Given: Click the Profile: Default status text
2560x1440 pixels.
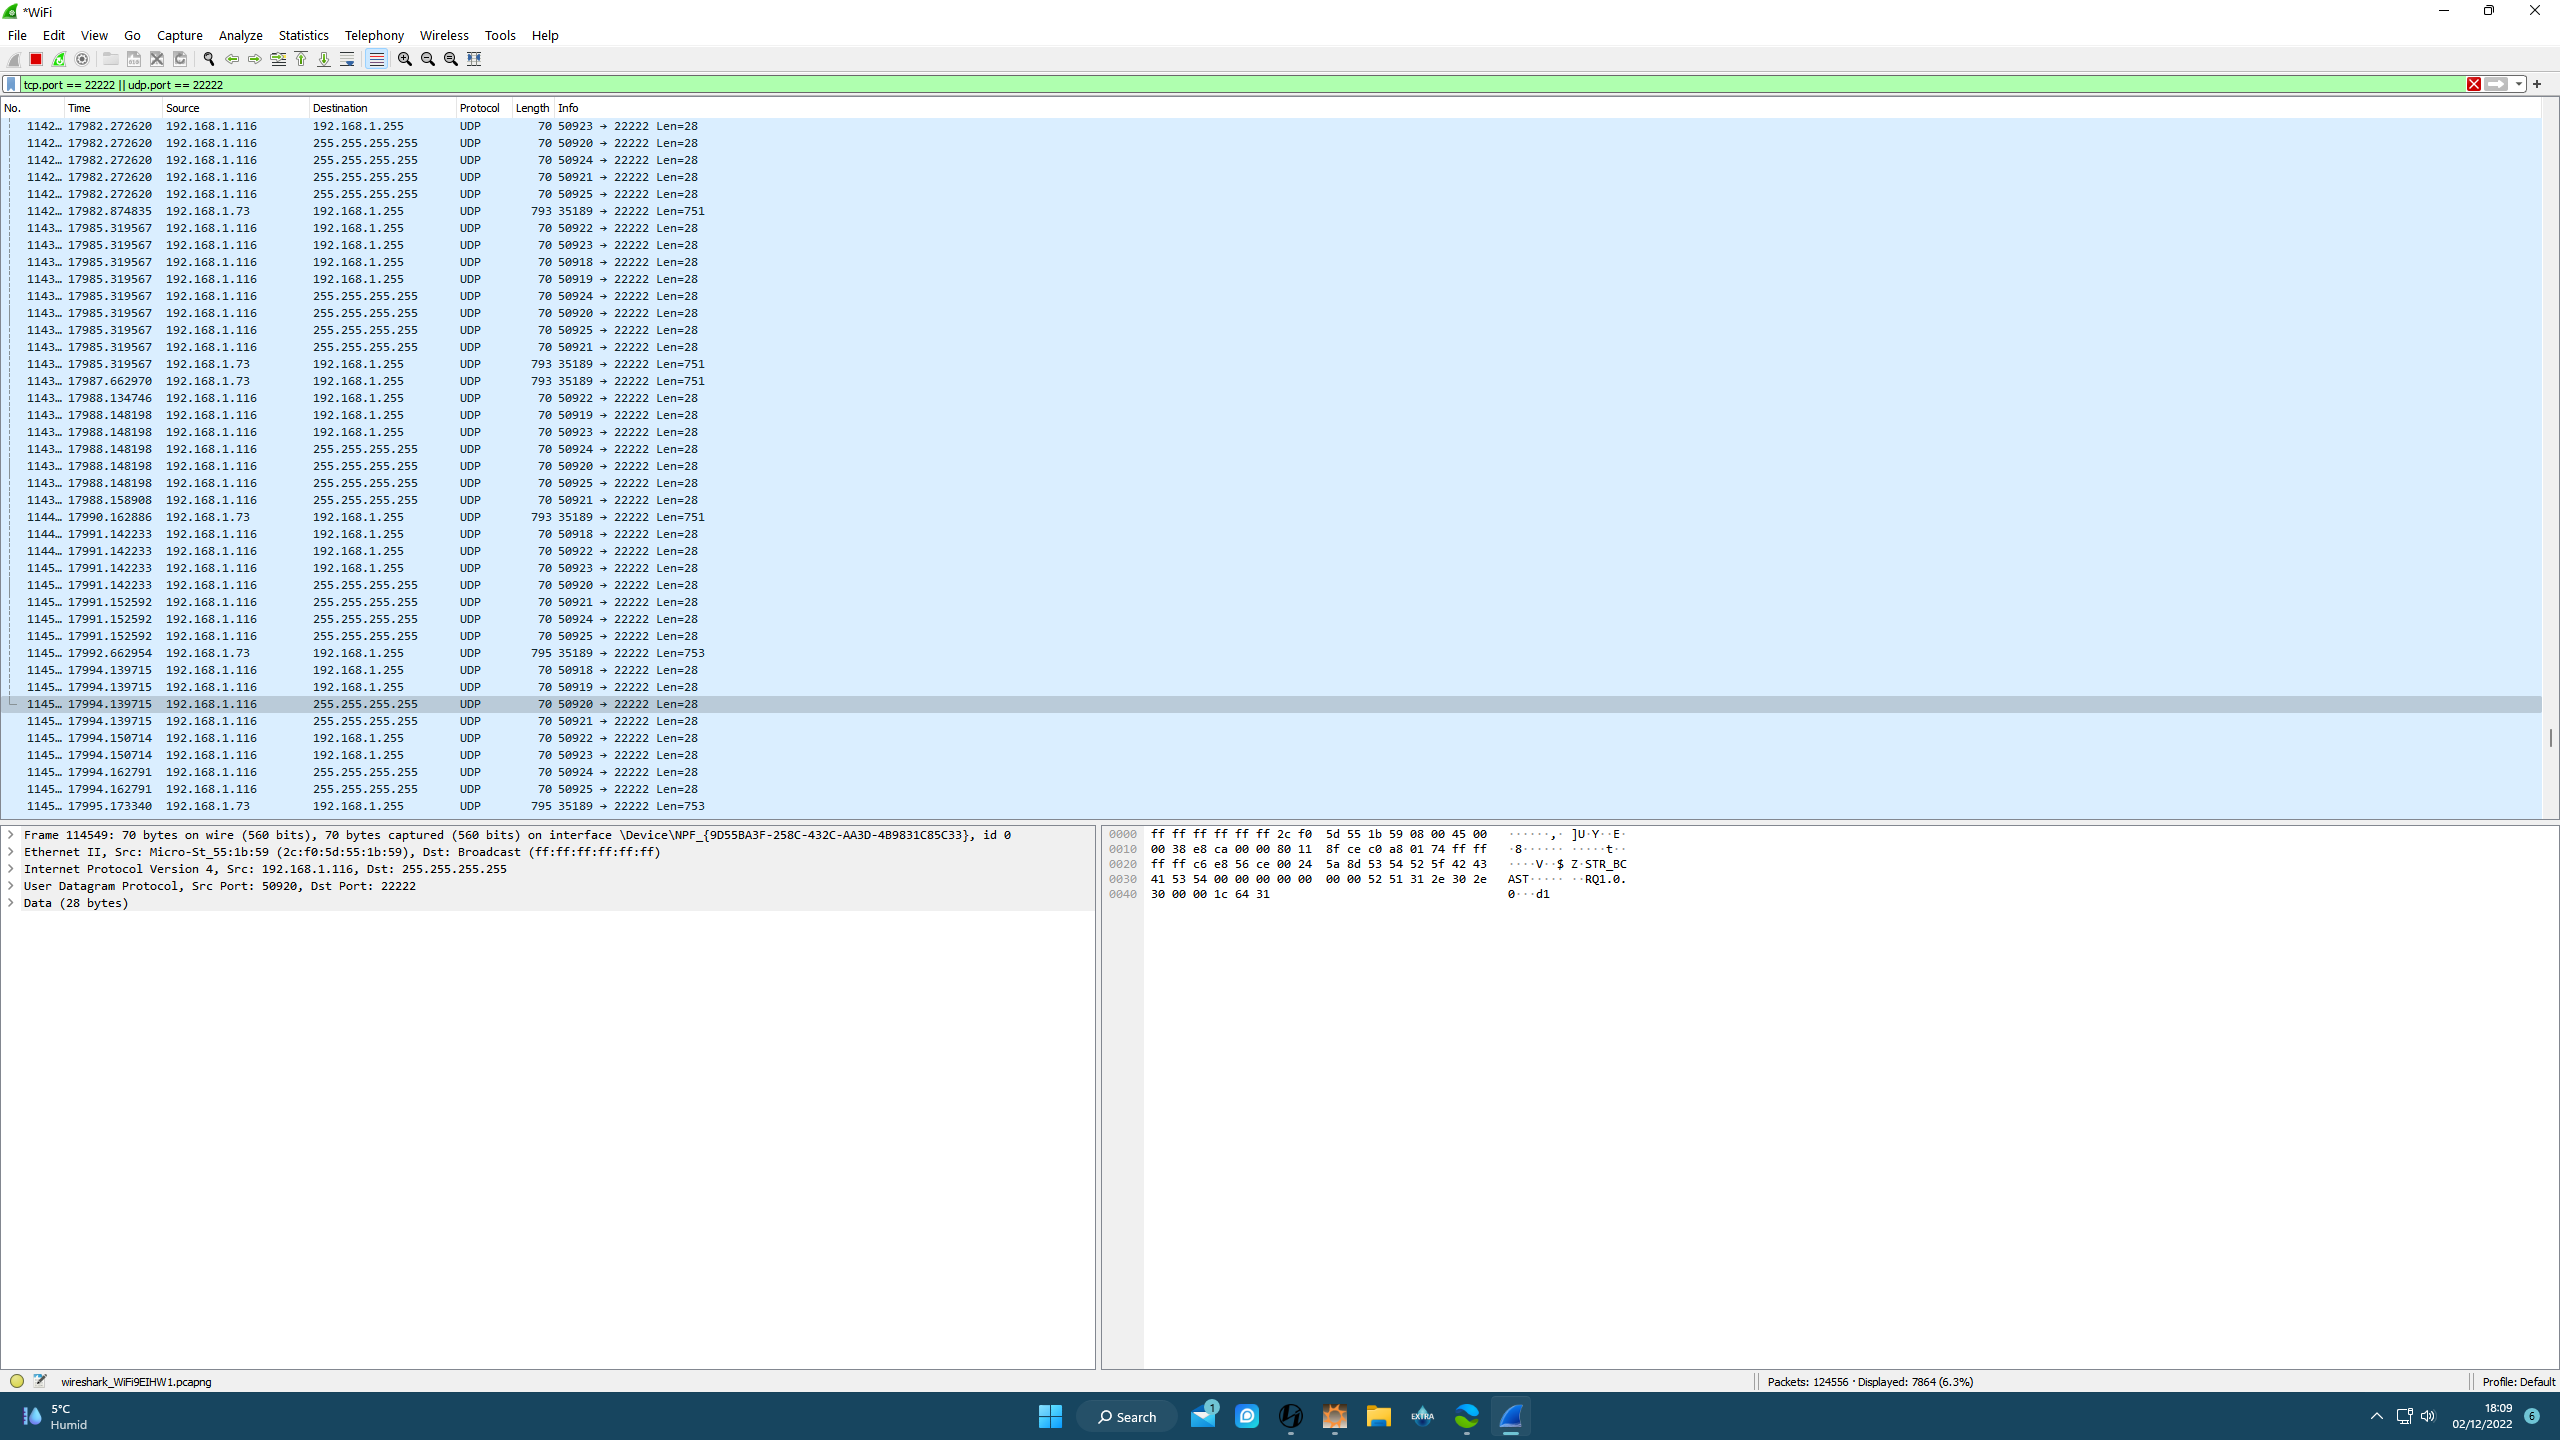Looking at the screenshot, I should 2517,1382.
